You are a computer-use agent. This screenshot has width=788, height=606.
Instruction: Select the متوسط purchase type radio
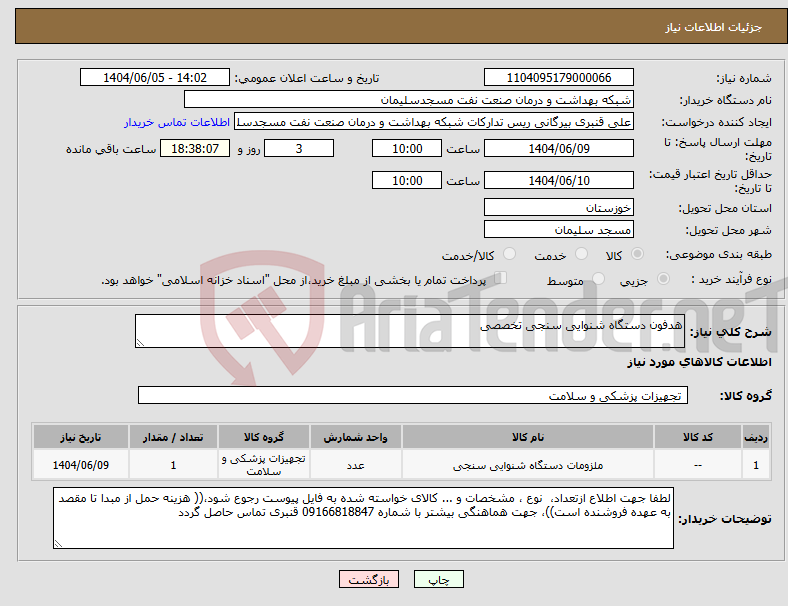(598, 279)
